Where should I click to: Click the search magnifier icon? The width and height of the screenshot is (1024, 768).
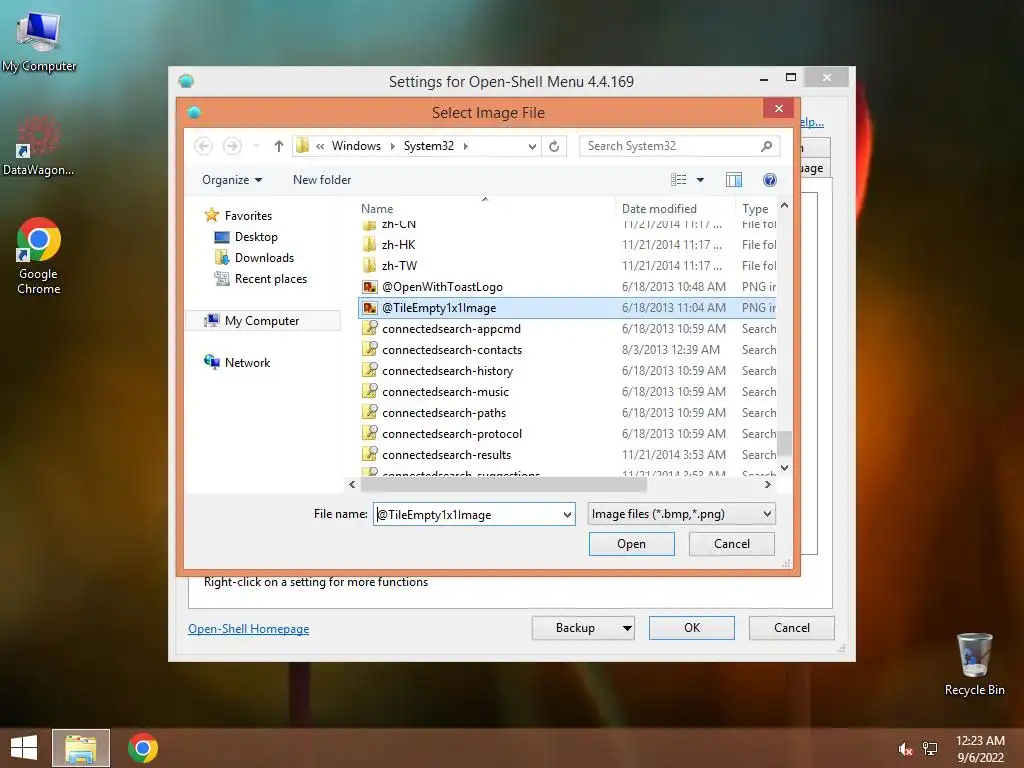pos(766,146)
